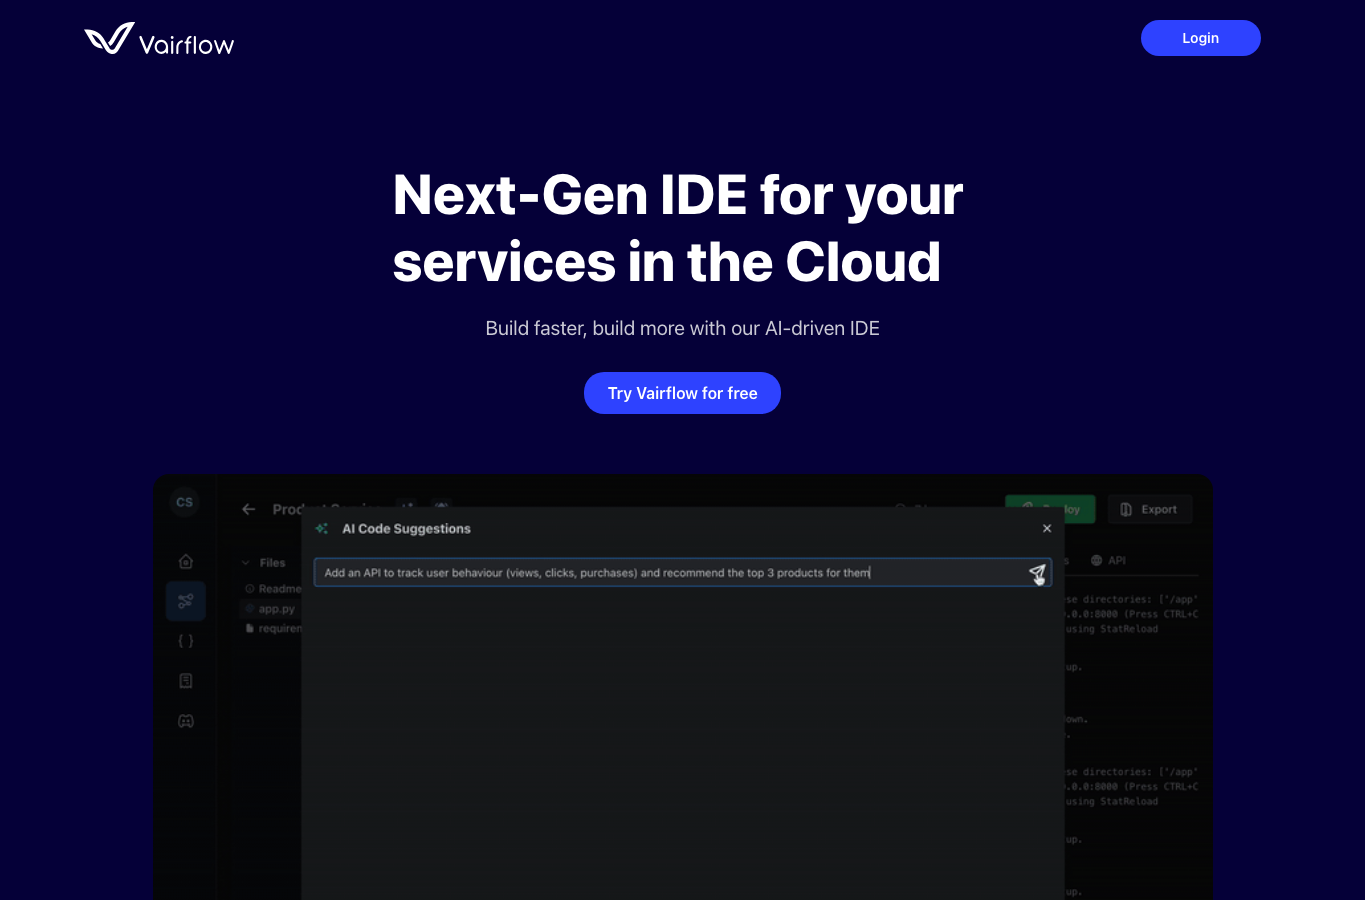The image size is (1365, 900).
Task: Open the home icon in IDE sidebar
Action: (186, 561)
